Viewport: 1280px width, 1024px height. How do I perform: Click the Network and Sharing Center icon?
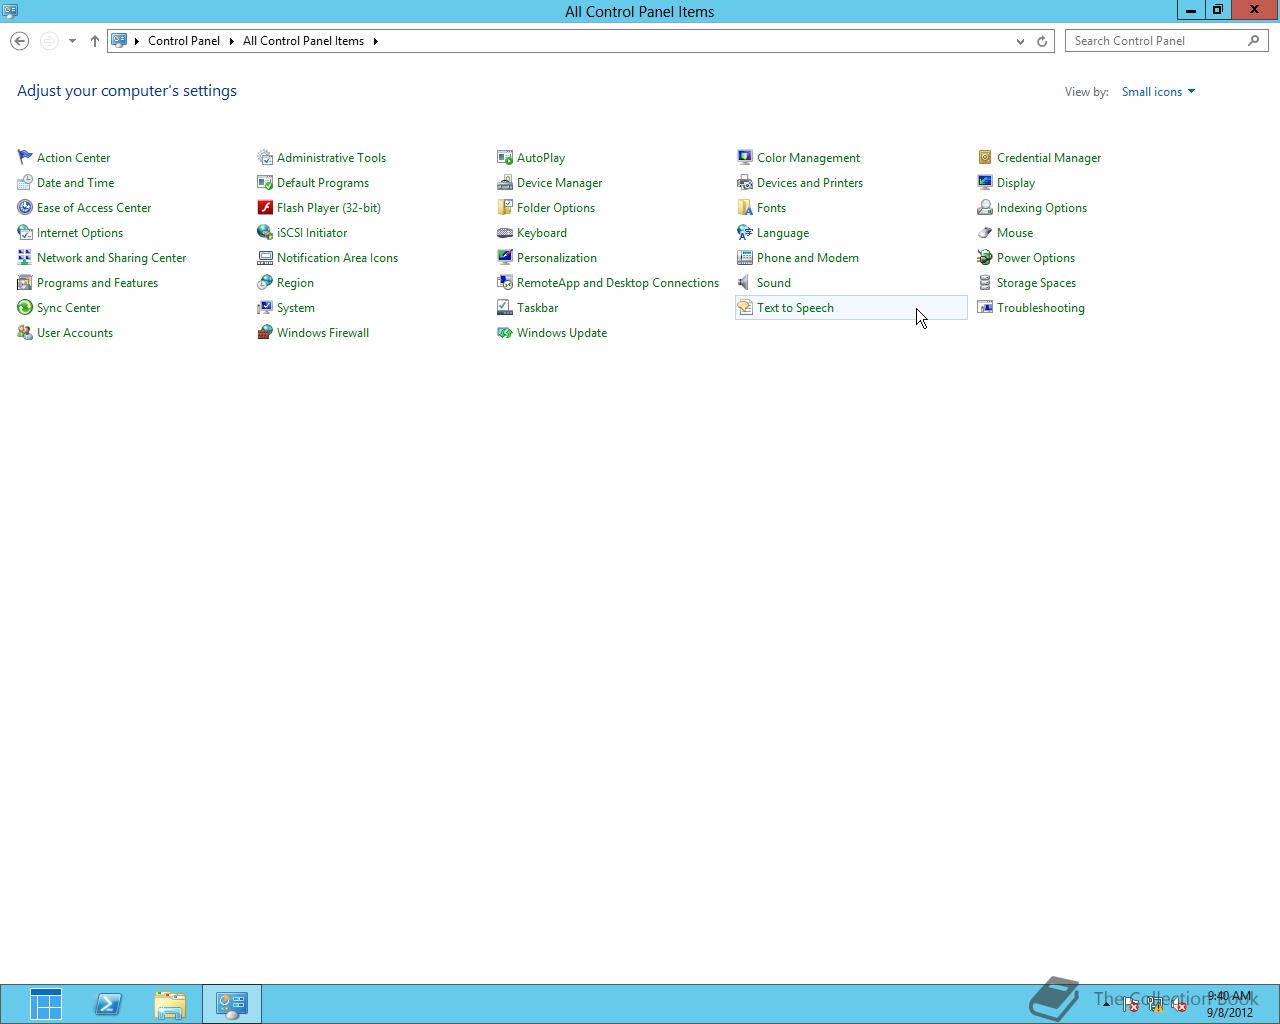(x=25, y=257)
